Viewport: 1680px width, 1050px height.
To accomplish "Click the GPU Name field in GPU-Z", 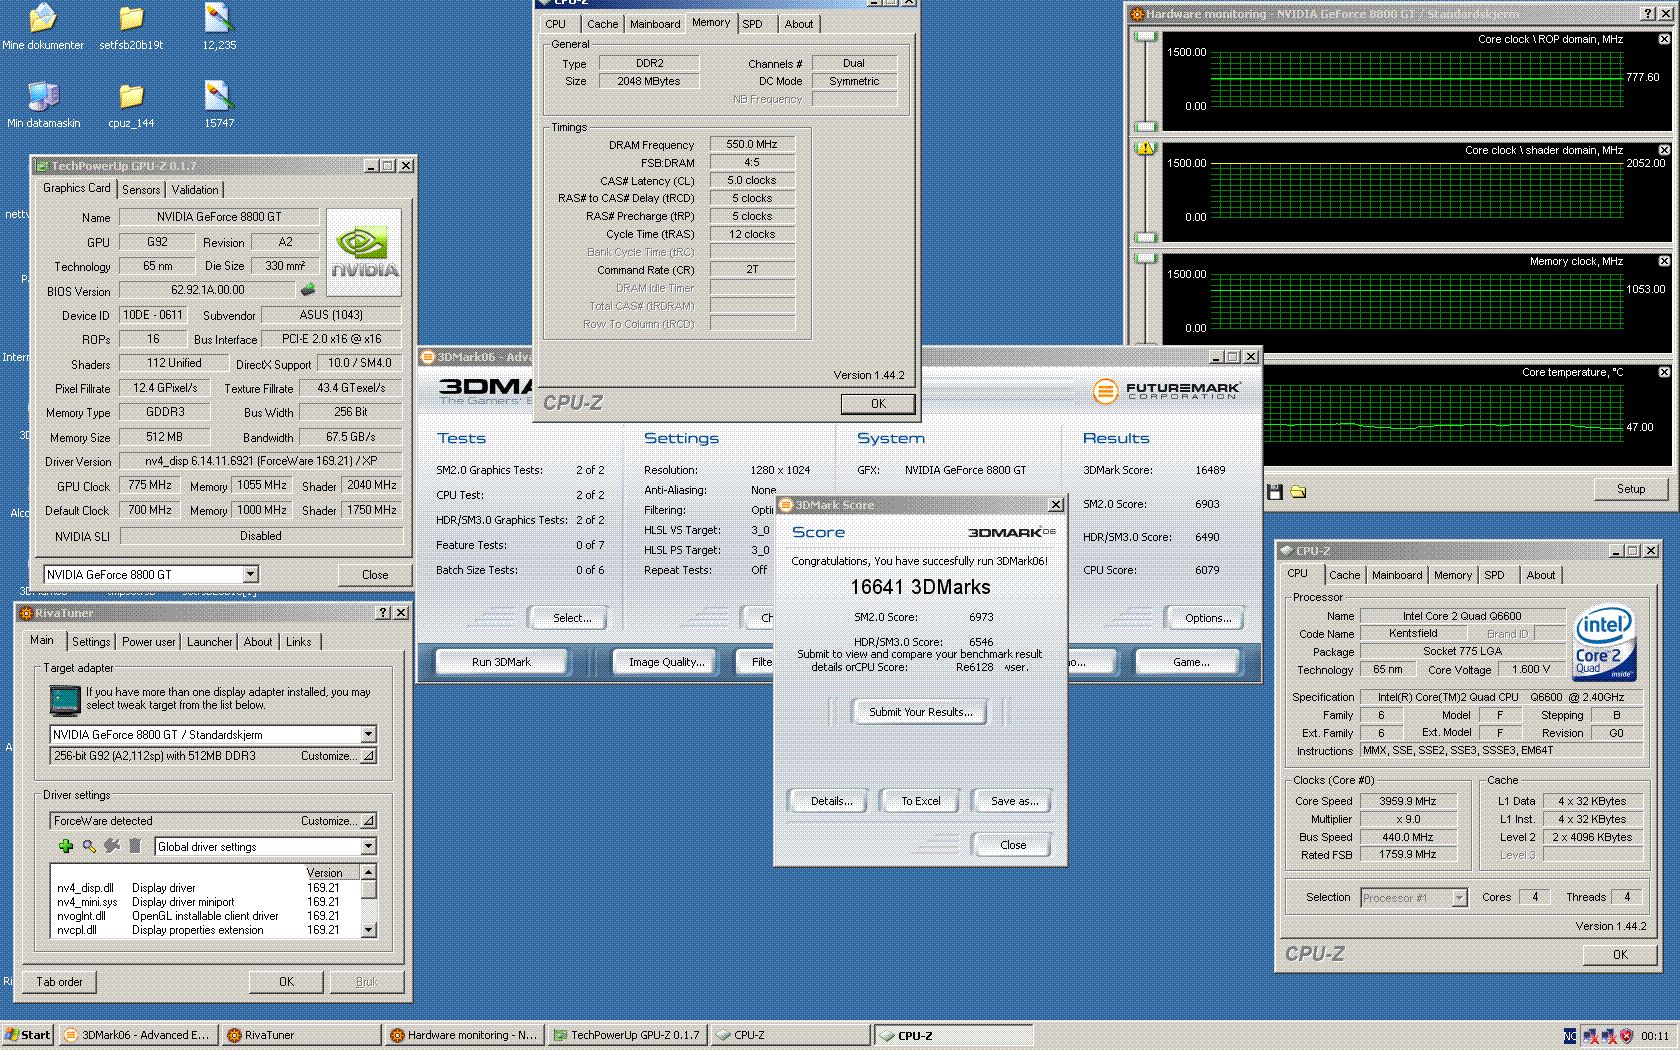I will (219, 217).
